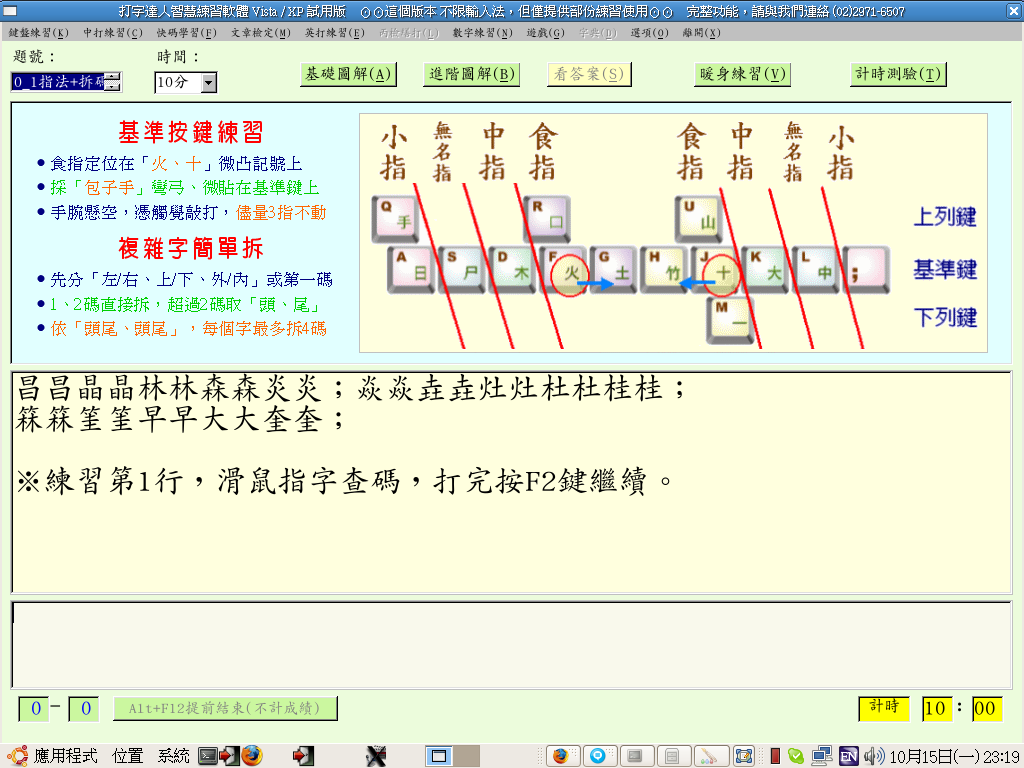The width and height of the screenshot is (1024, 768).
Task: Click the Q 手 key in the keyboard diagram
Action: [x=395, y=219]
